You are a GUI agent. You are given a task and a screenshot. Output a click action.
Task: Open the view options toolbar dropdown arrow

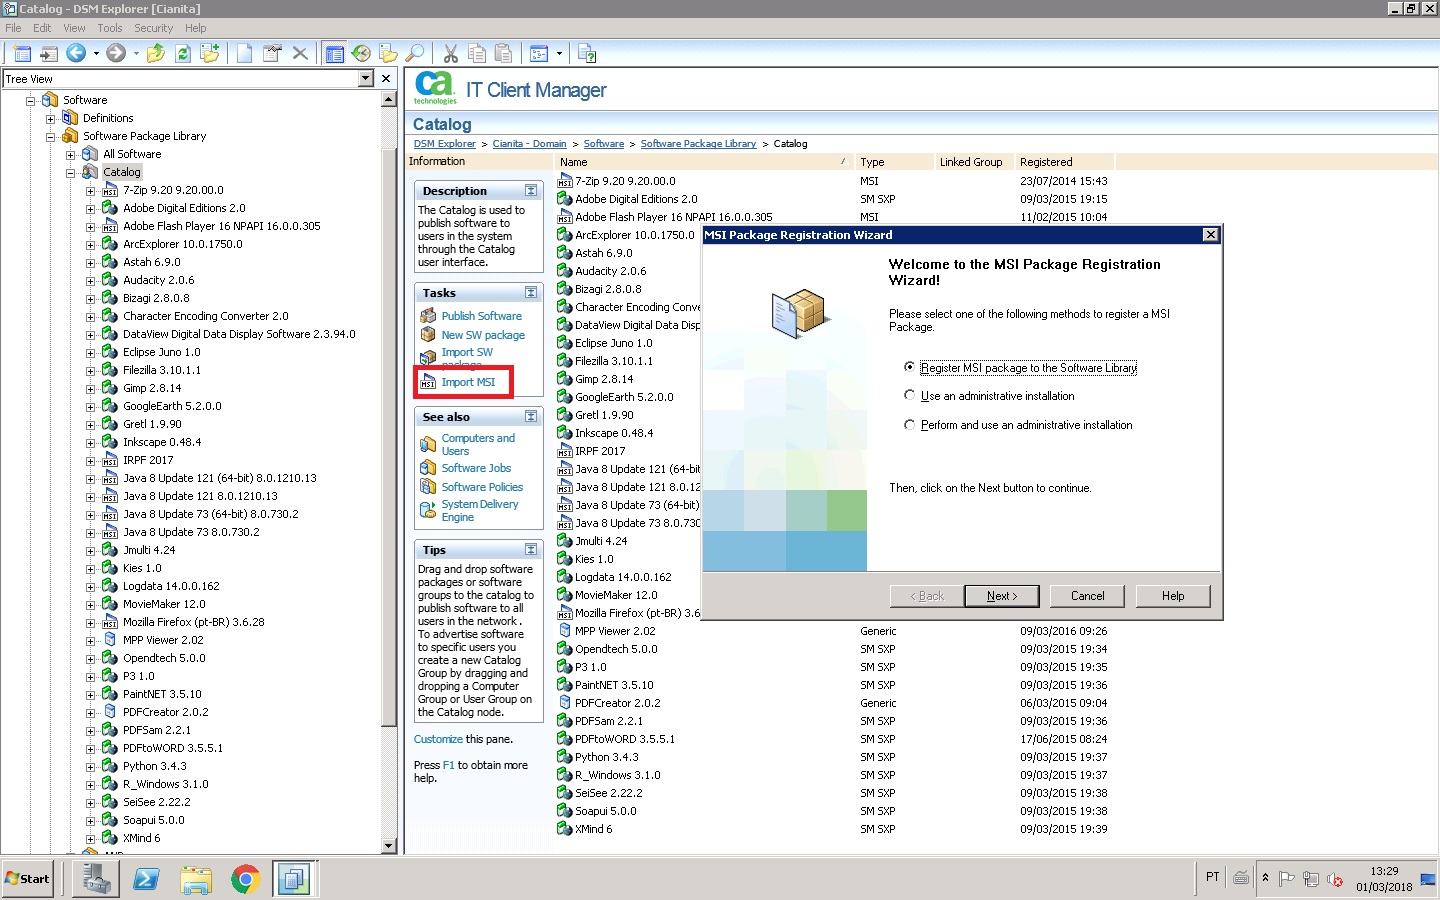point(559,53)
